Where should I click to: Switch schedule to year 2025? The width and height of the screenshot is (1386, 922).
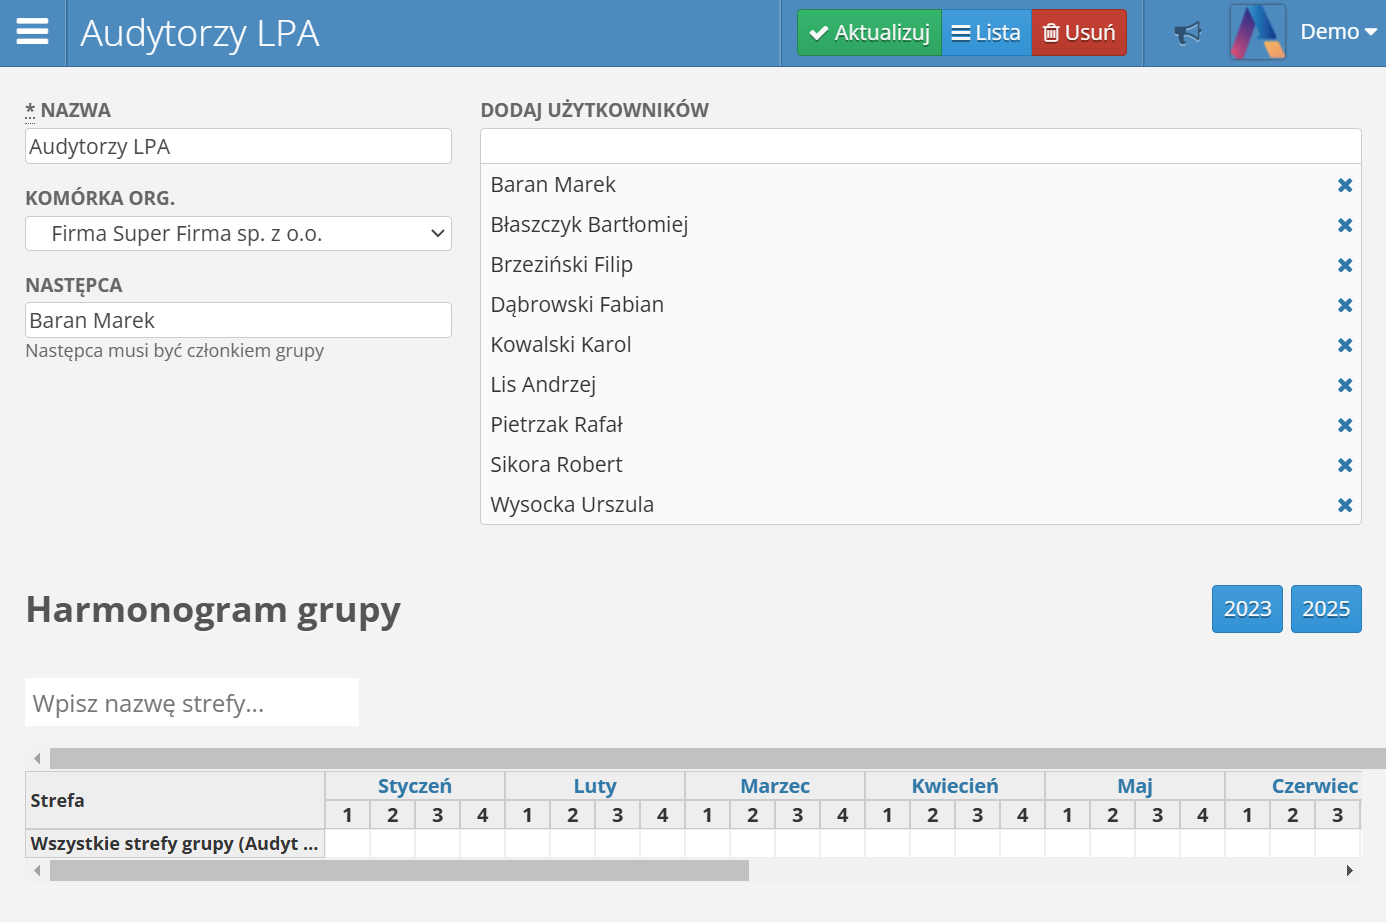coord(1326,609)
